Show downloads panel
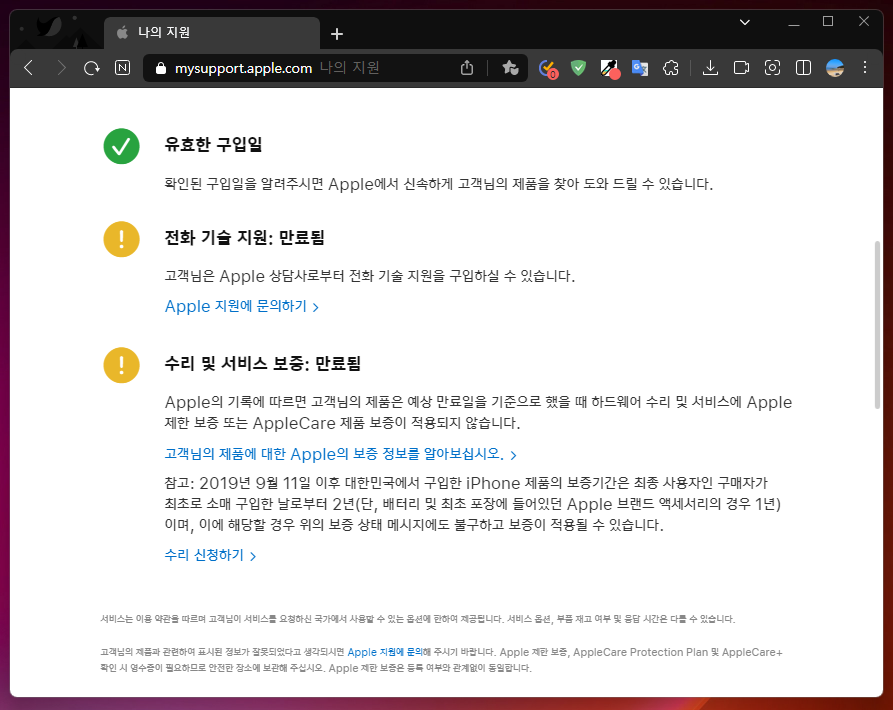893x710 pixels. (x=710, y=68)
